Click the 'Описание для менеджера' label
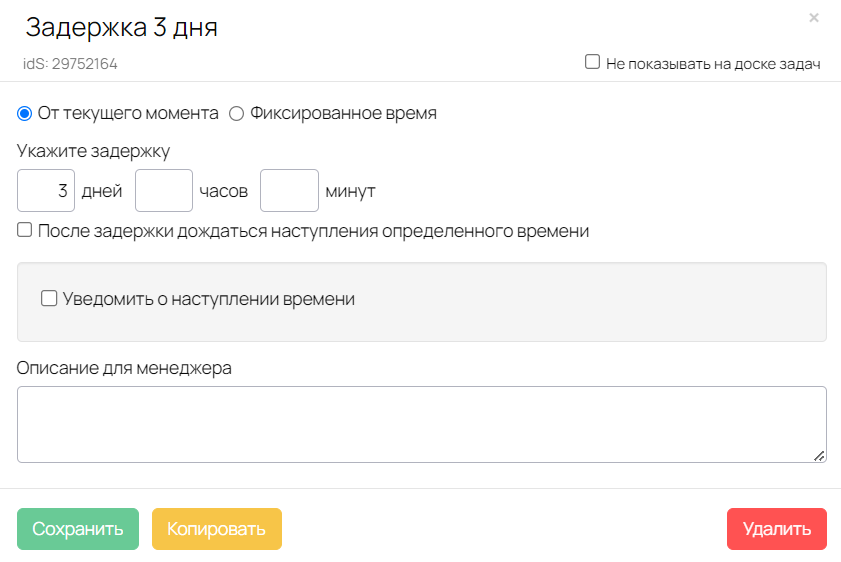841x562 pixels. [x=124, y=368]
